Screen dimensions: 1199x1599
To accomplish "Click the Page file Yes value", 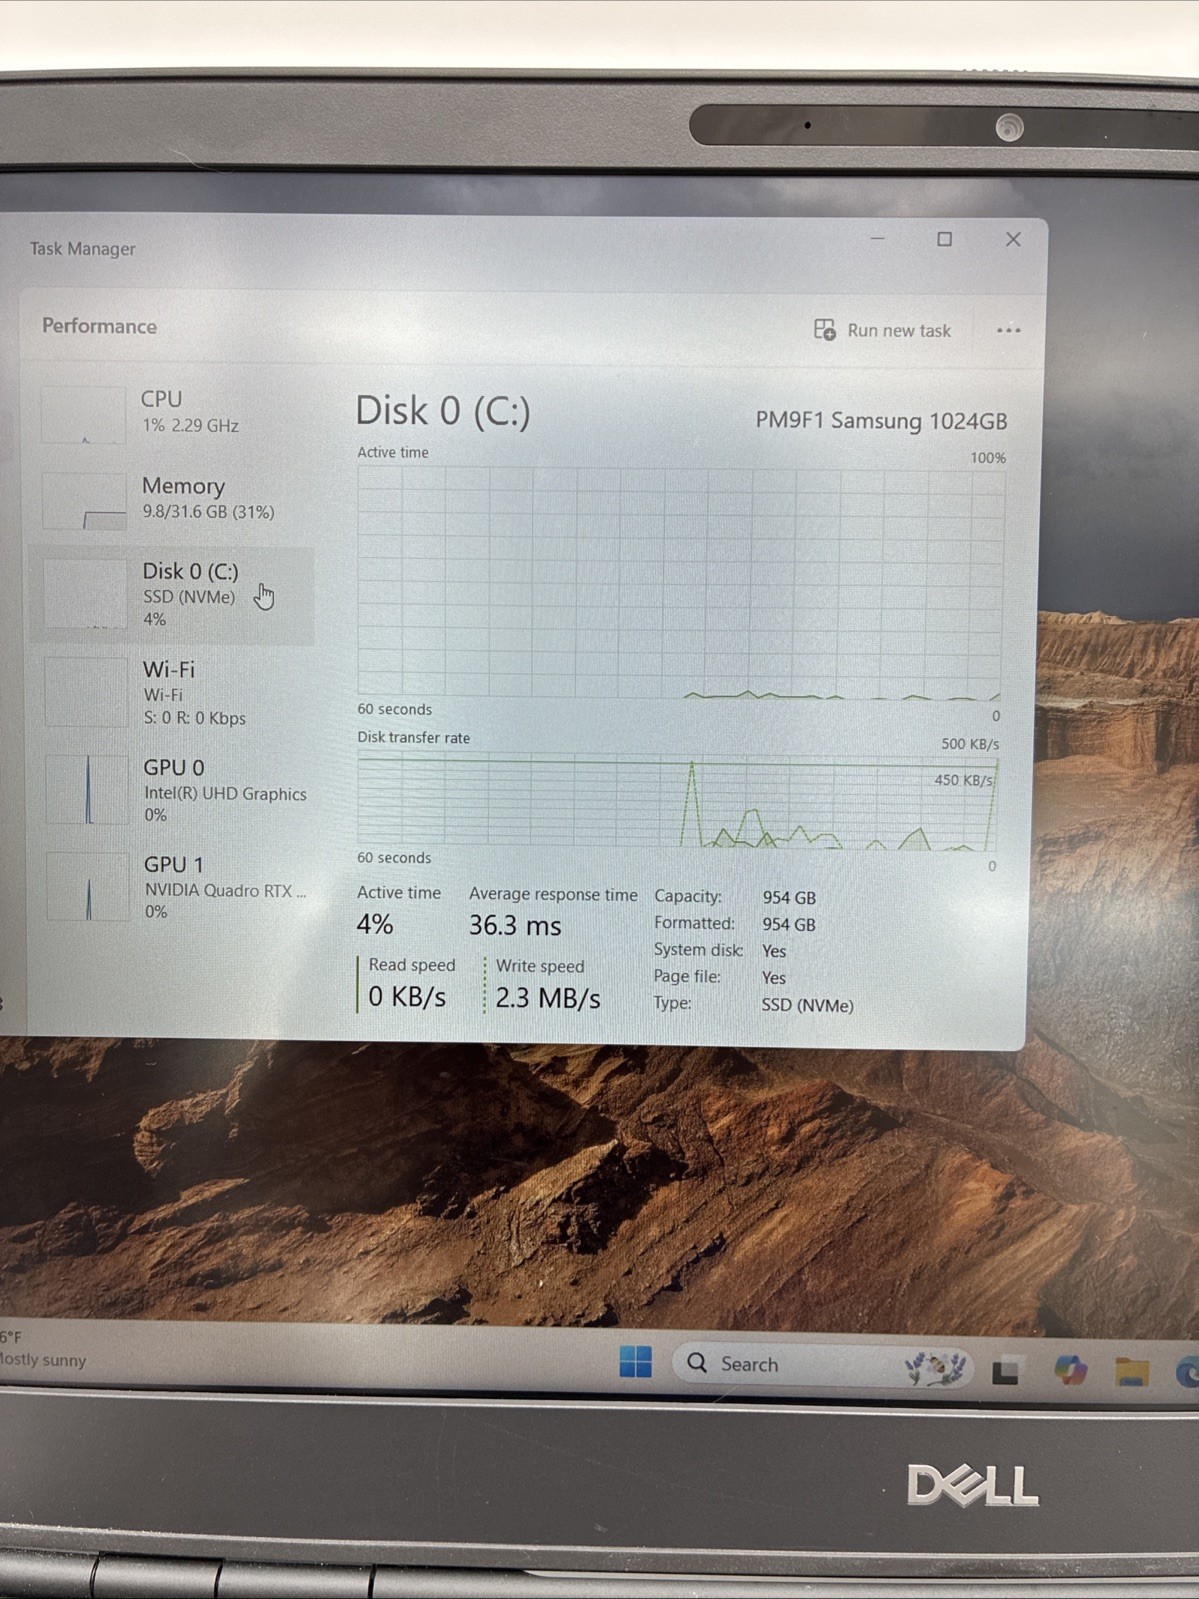I will pos(774,978).
